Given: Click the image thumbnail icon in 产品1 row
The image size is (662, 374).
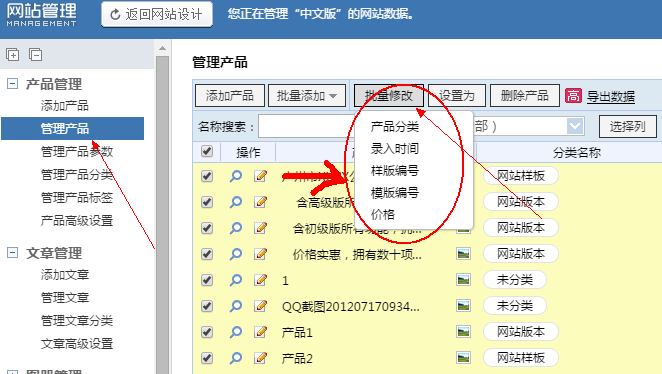Looking at the screenshot, I should click(x=464, y=332).
